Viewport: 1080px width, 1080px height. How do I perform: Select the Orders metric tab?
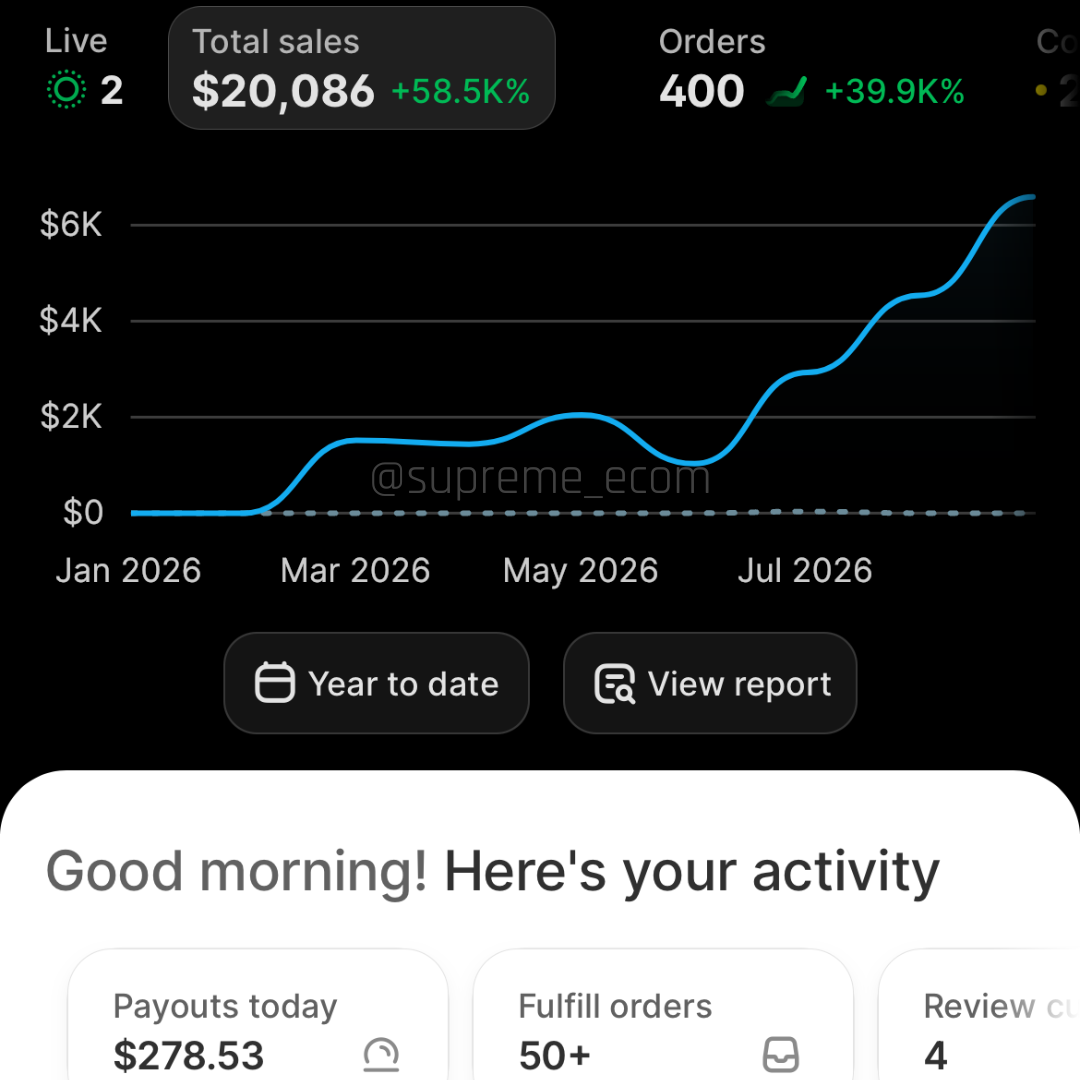(811, 68)
